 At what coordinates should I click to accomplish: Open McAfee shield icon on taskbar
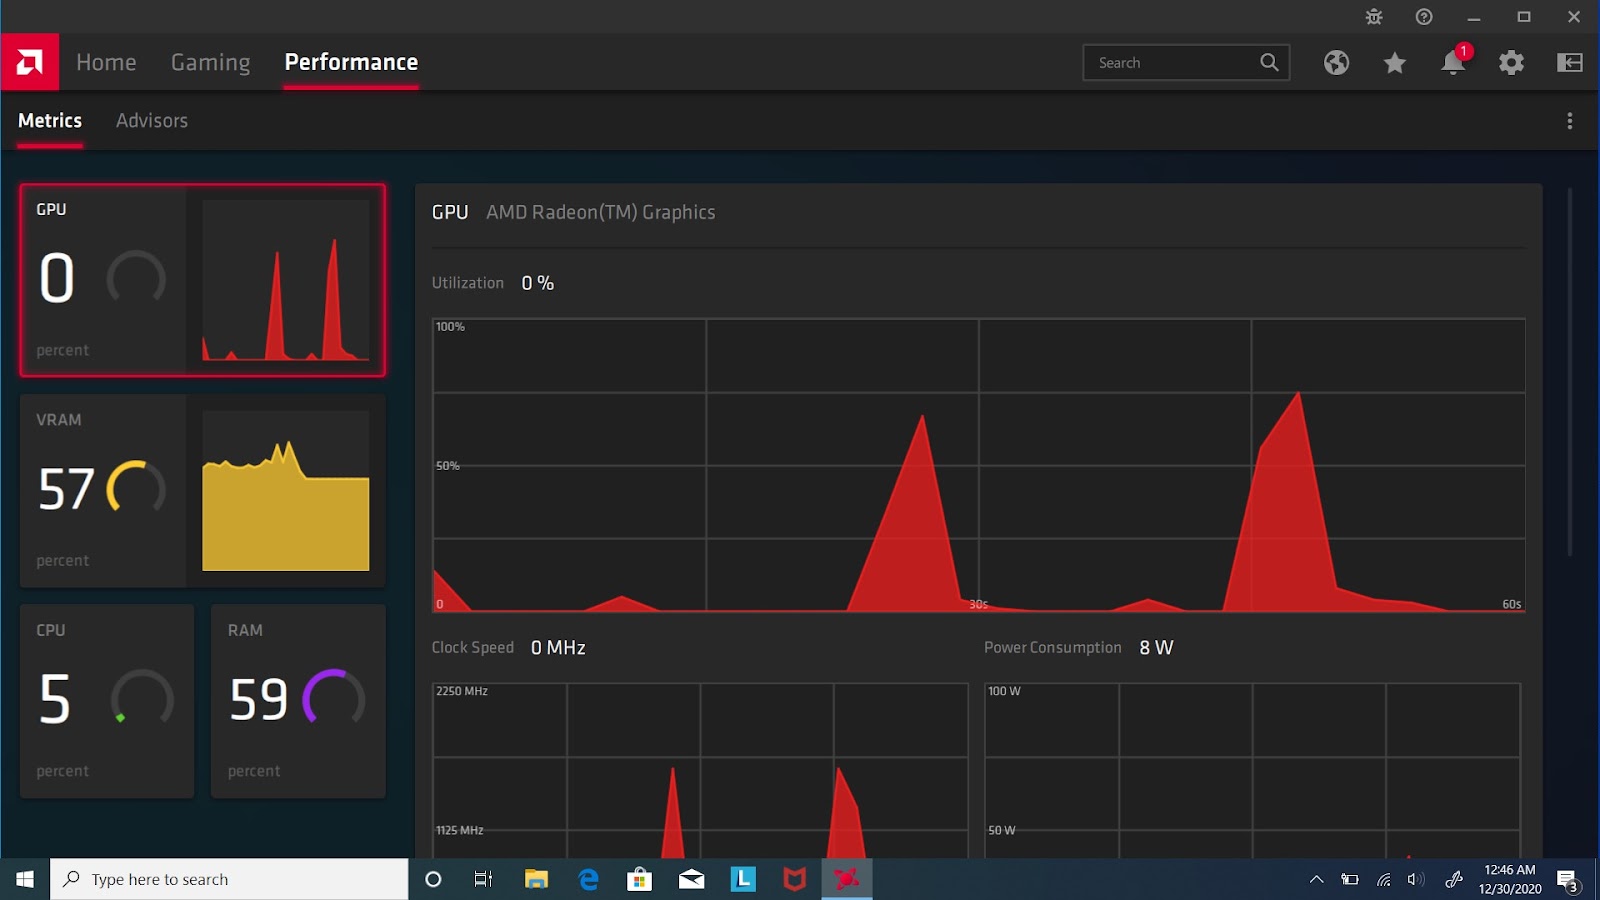pos(795,879)
